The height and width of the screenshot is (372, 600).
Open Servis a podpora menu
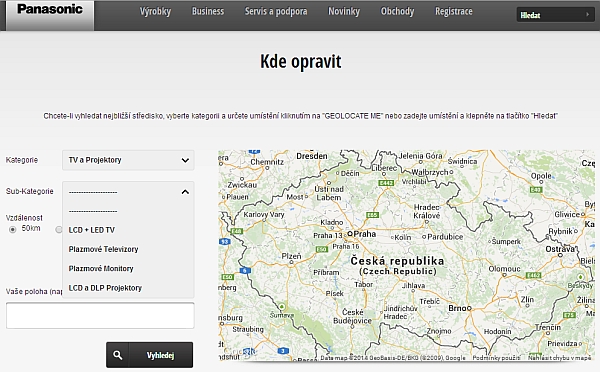pos(276,11)
